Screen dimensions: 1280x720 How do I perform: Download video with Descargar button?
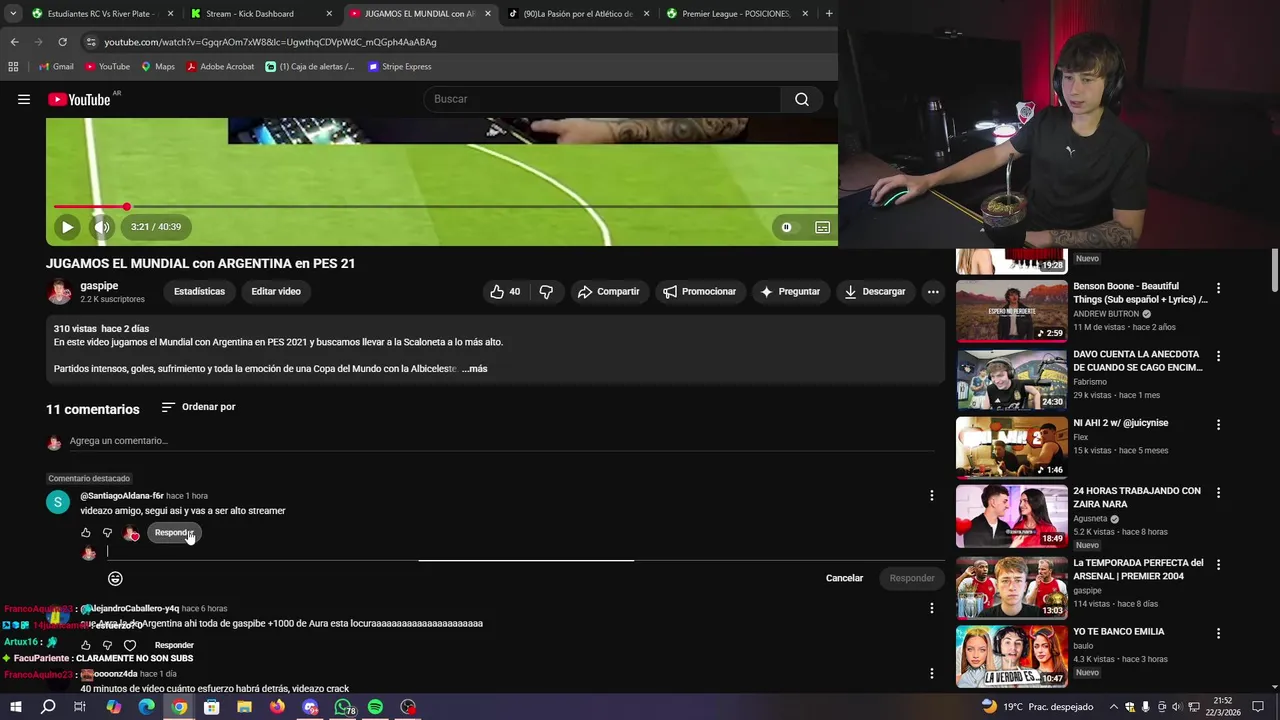tap(875, 292)
